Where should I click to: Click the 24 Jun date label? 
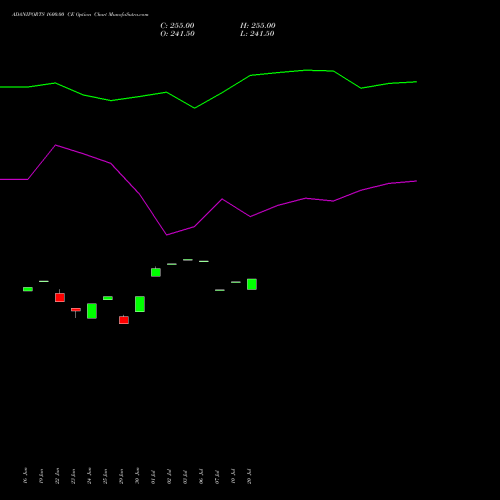click(89, 476)
